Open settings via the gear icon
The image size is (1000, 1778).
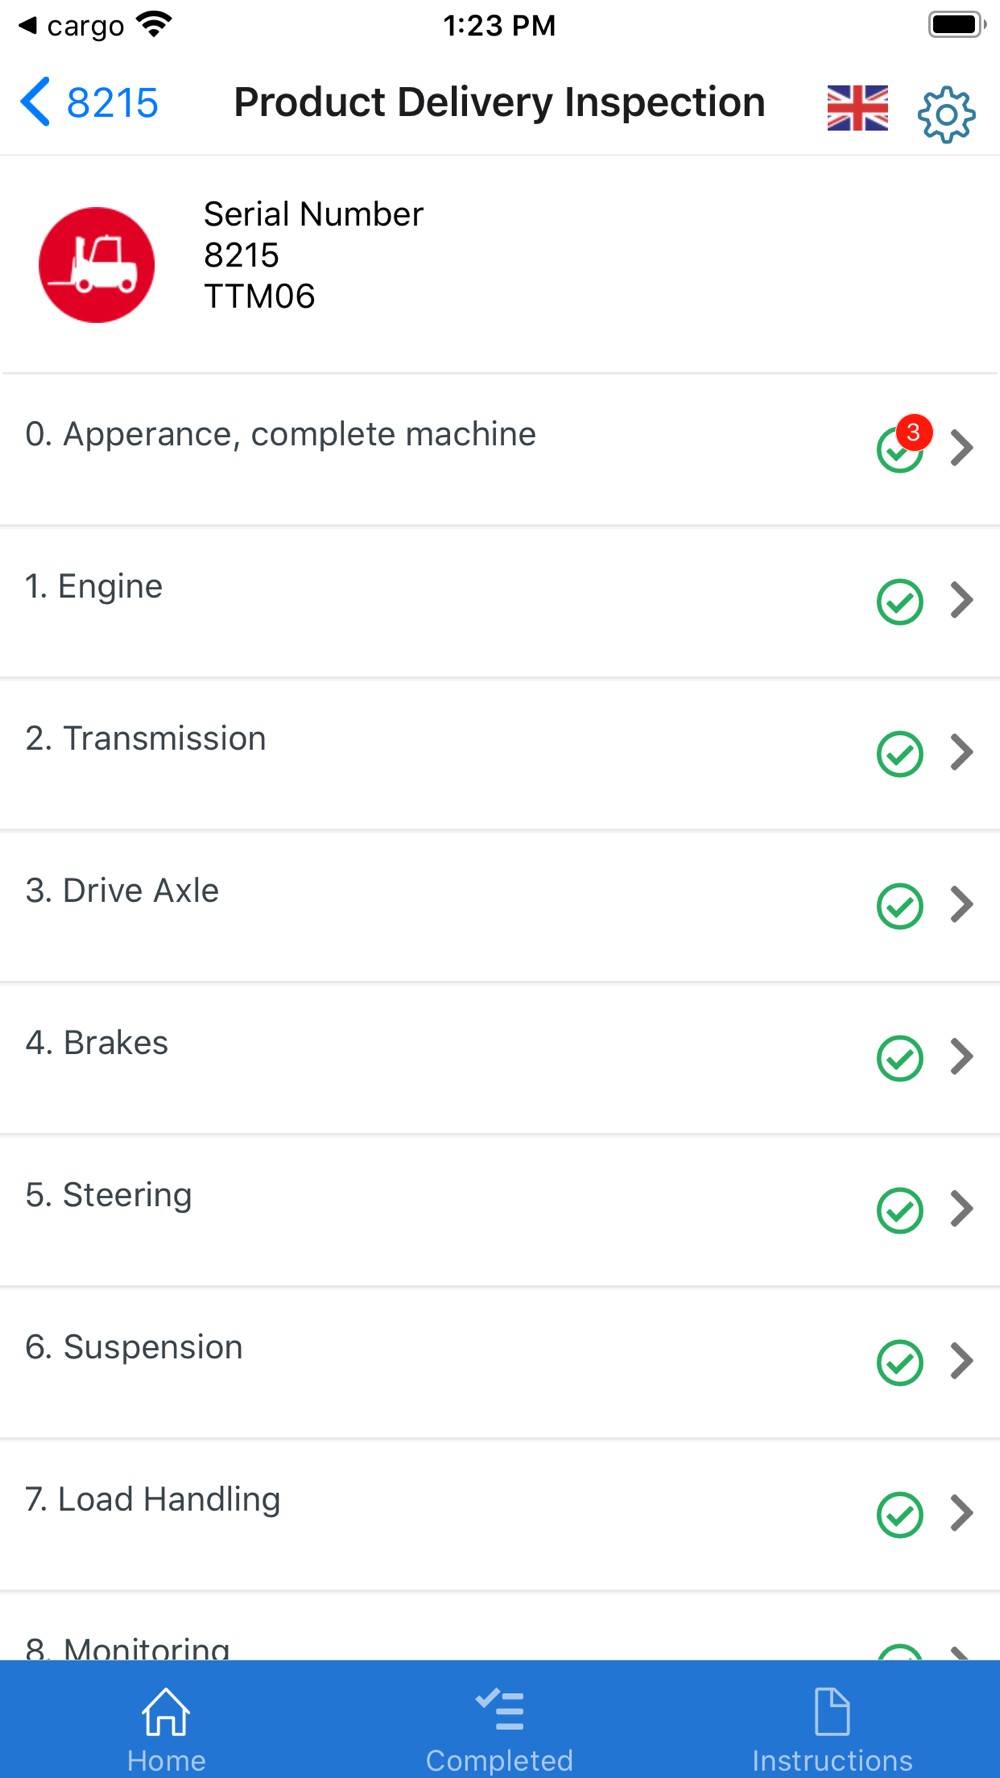946,114
